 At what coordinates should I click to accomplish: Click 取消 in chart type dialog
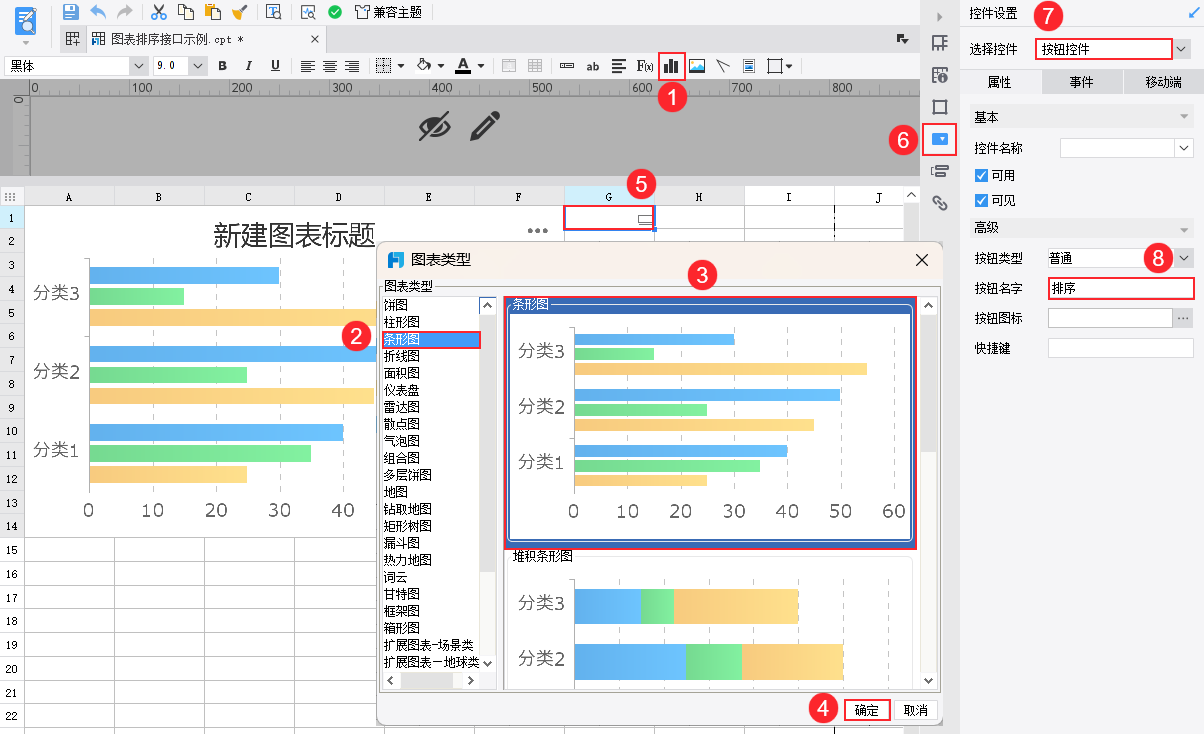[915, 710]
